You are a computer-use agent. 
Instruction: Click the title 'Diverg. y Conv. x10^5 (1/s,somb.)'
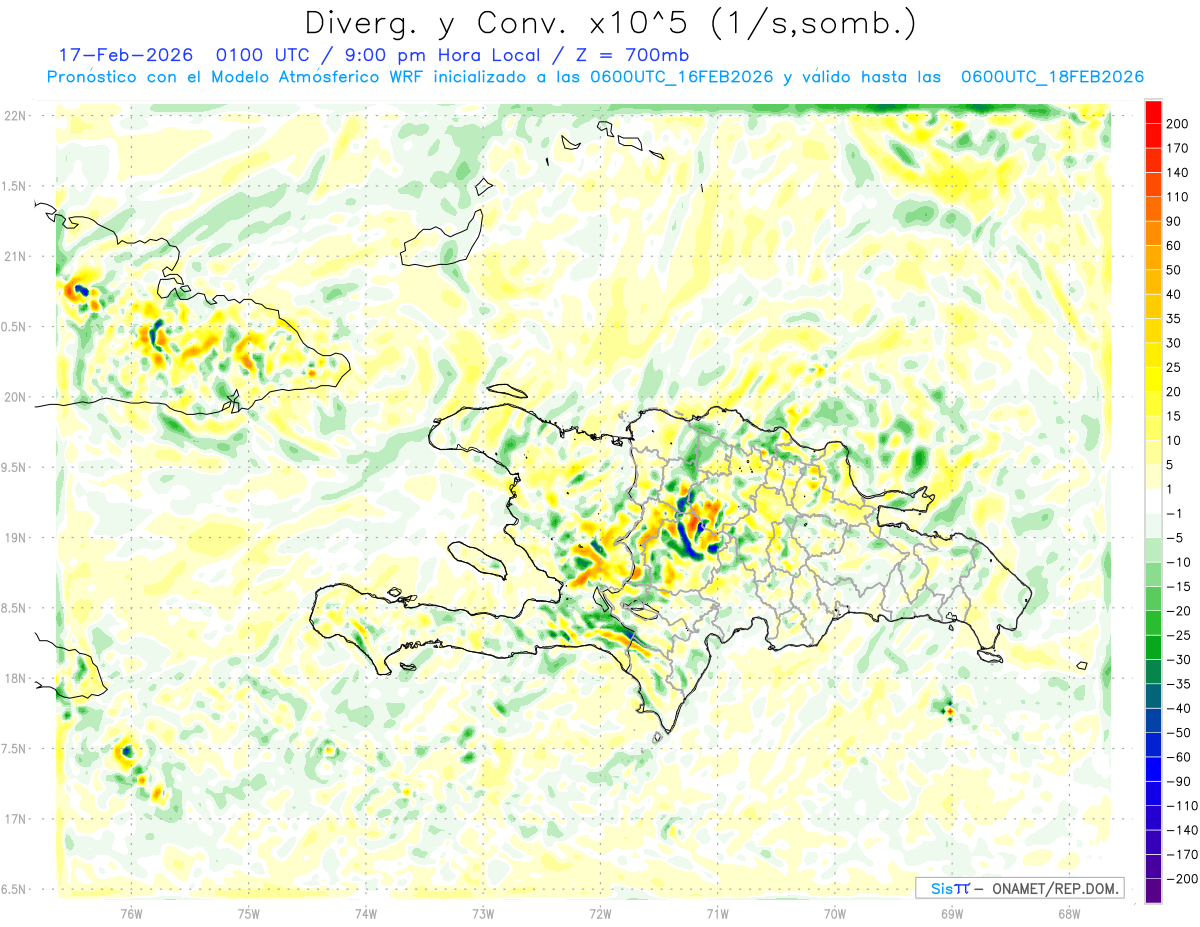click(x=610, y=23)
